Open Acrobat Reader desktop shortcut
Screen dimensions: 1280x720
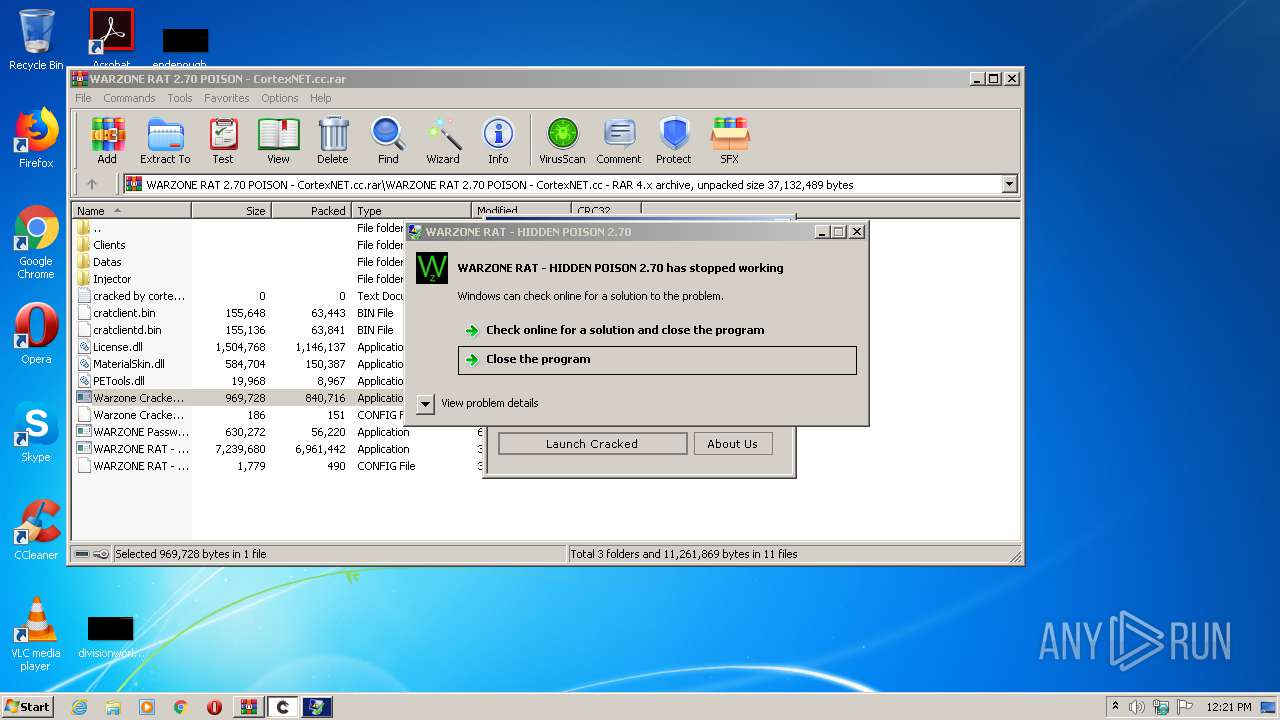point(111,39)
